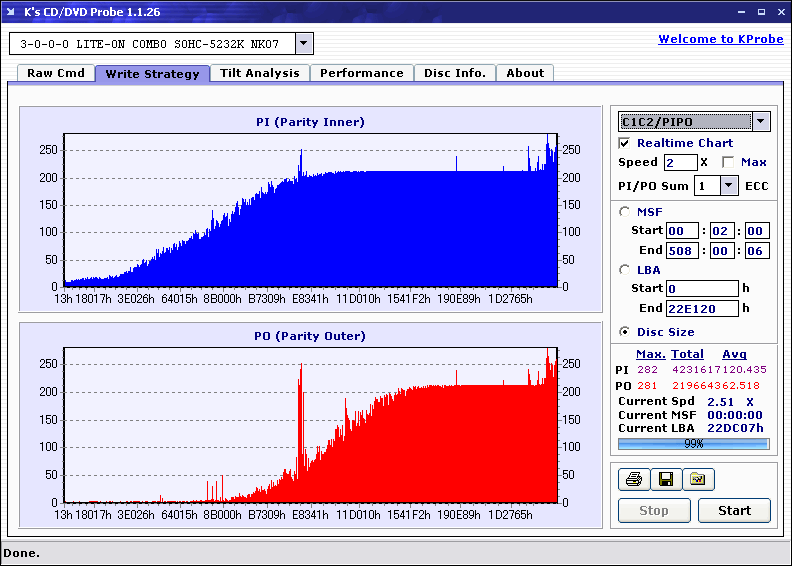Open the Disc Info. tab
The height and width of the screenshot is (566, 792).
pos(455,73)
